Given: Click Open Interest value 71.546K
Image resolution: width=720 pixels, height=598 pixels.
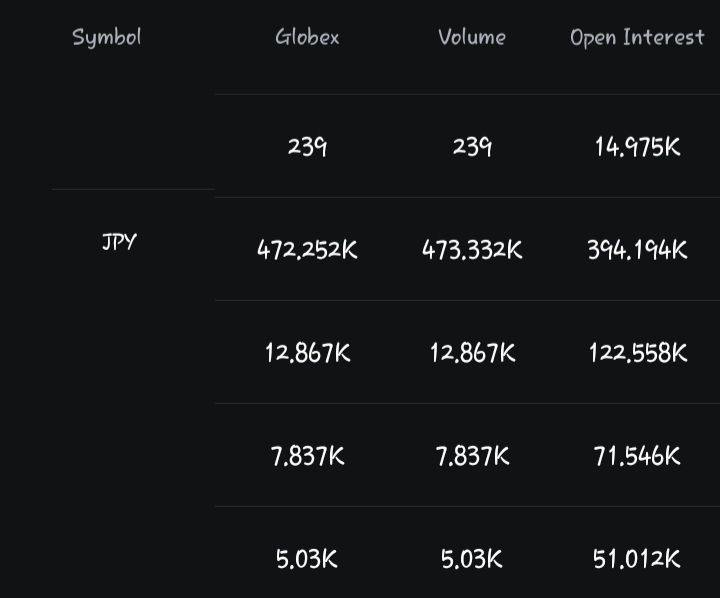Looking at the screenshot, I should click(x=637, y=456).
